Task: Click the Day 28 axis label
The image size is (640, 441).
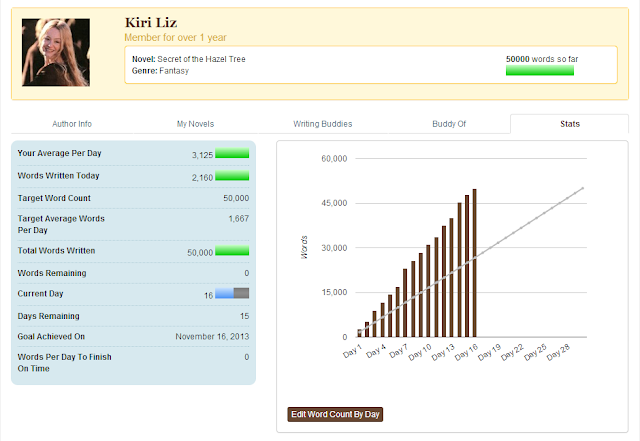Action: point(558,352)
